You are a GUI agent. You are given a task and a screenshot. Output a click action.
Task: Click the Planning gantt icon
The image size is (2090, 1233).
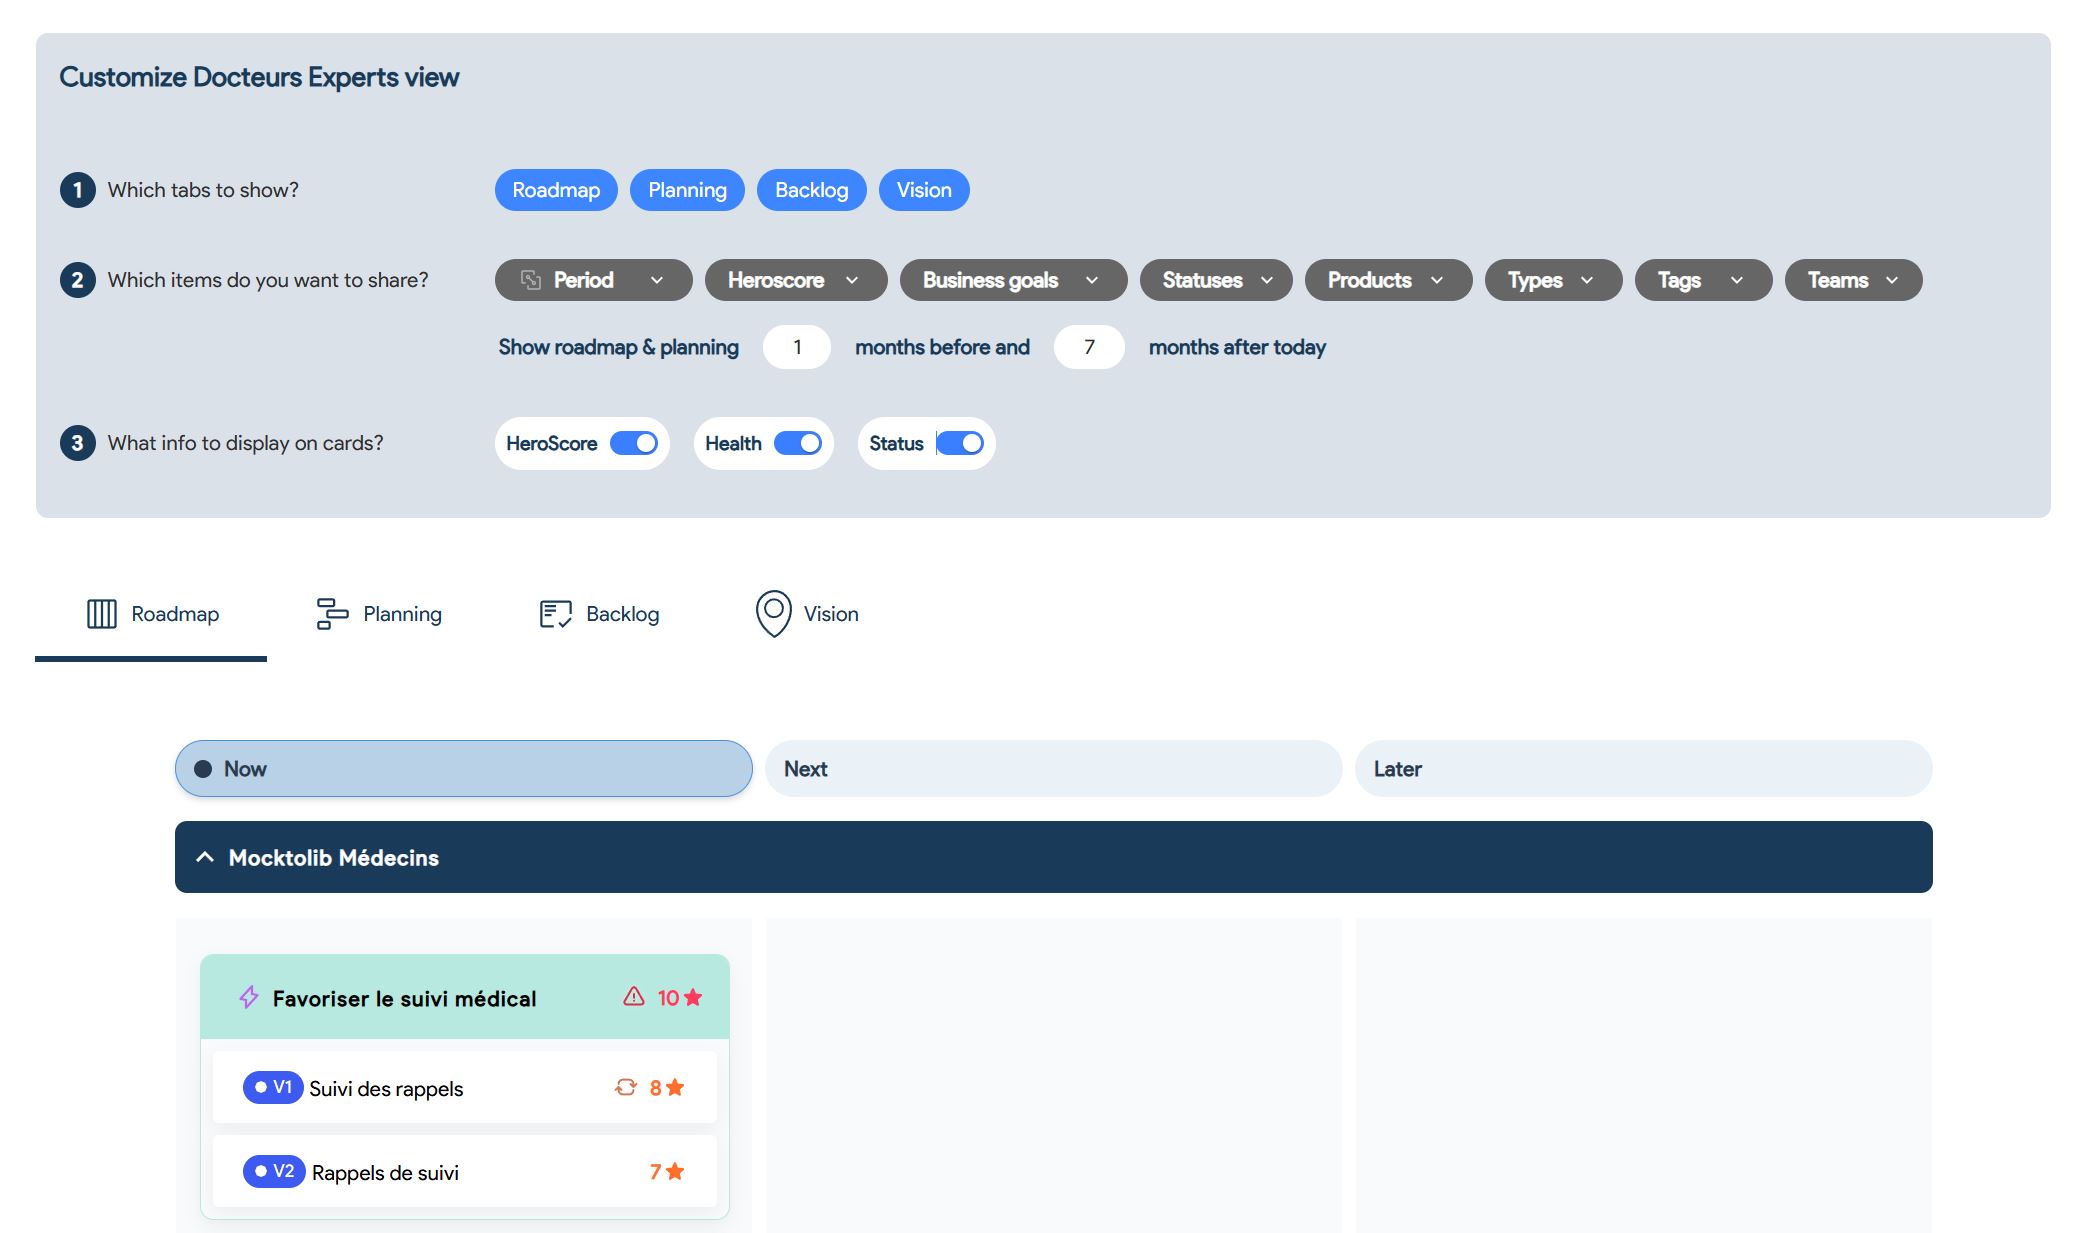(x=332, y=614)
